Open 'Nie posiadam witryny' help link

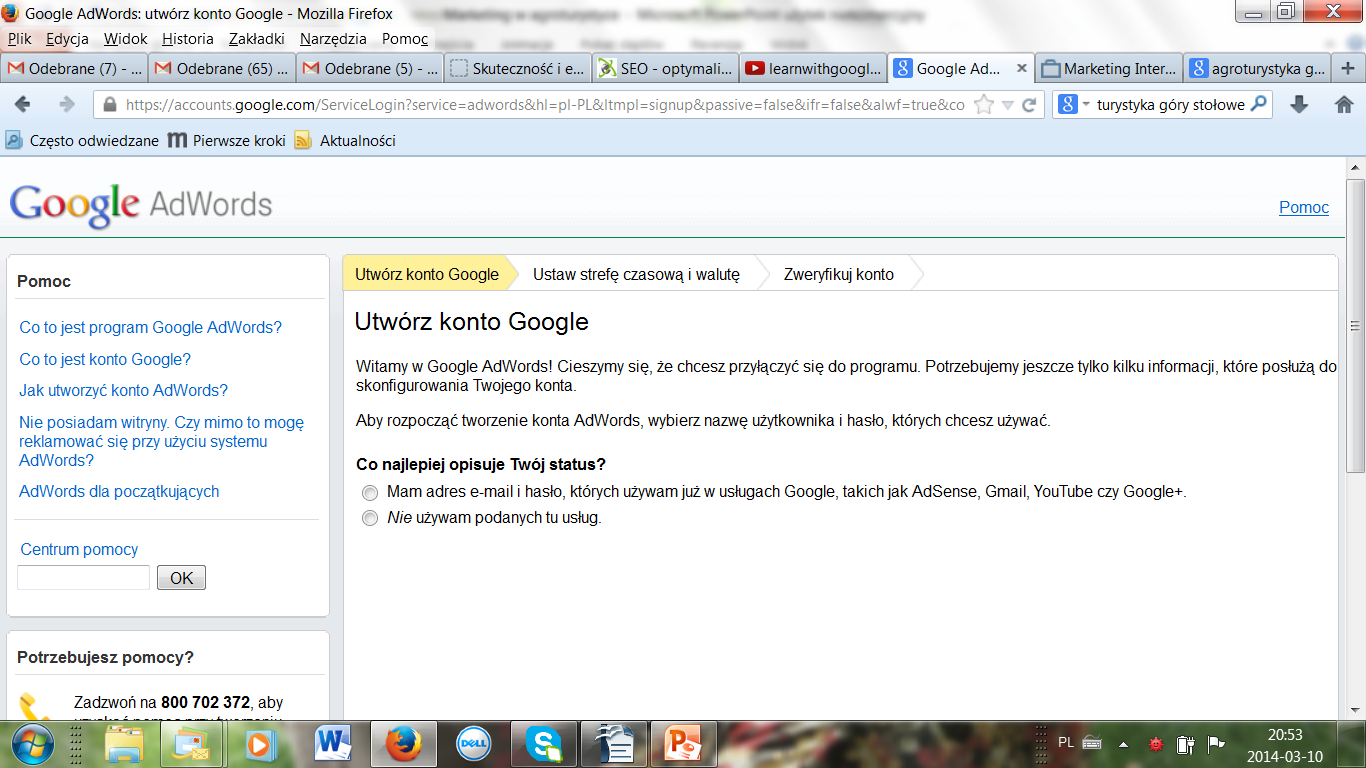[x=161, y=441]
